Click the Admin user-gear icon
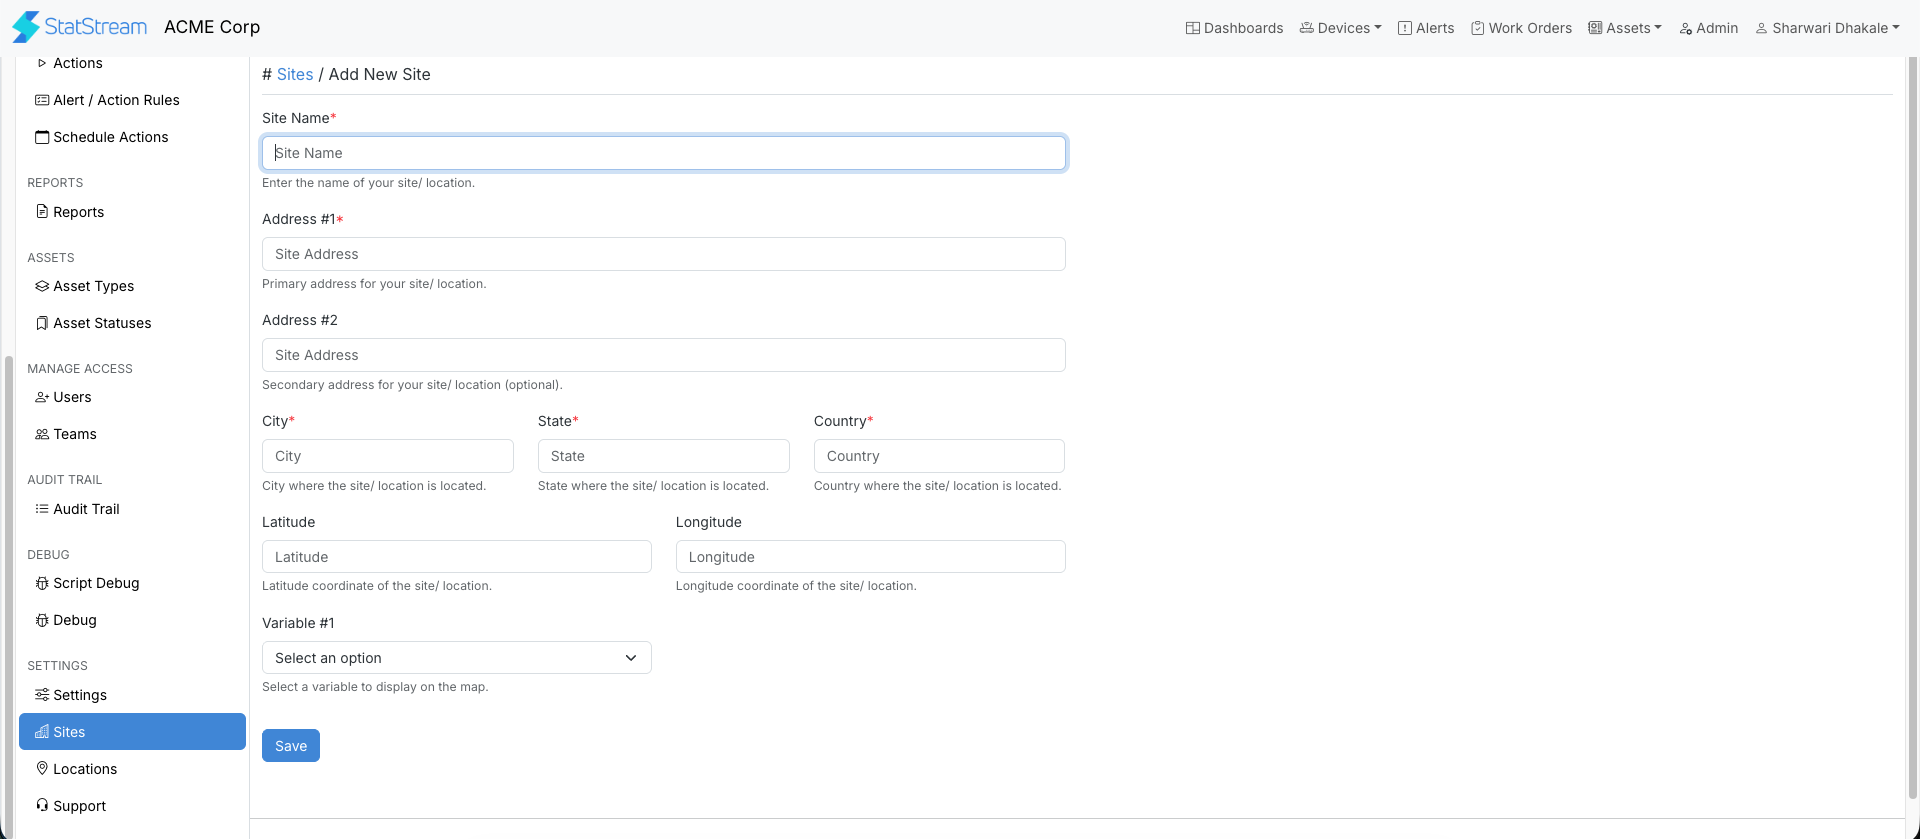This screenshot has height=839, width=1920. tap(1686, 28)
